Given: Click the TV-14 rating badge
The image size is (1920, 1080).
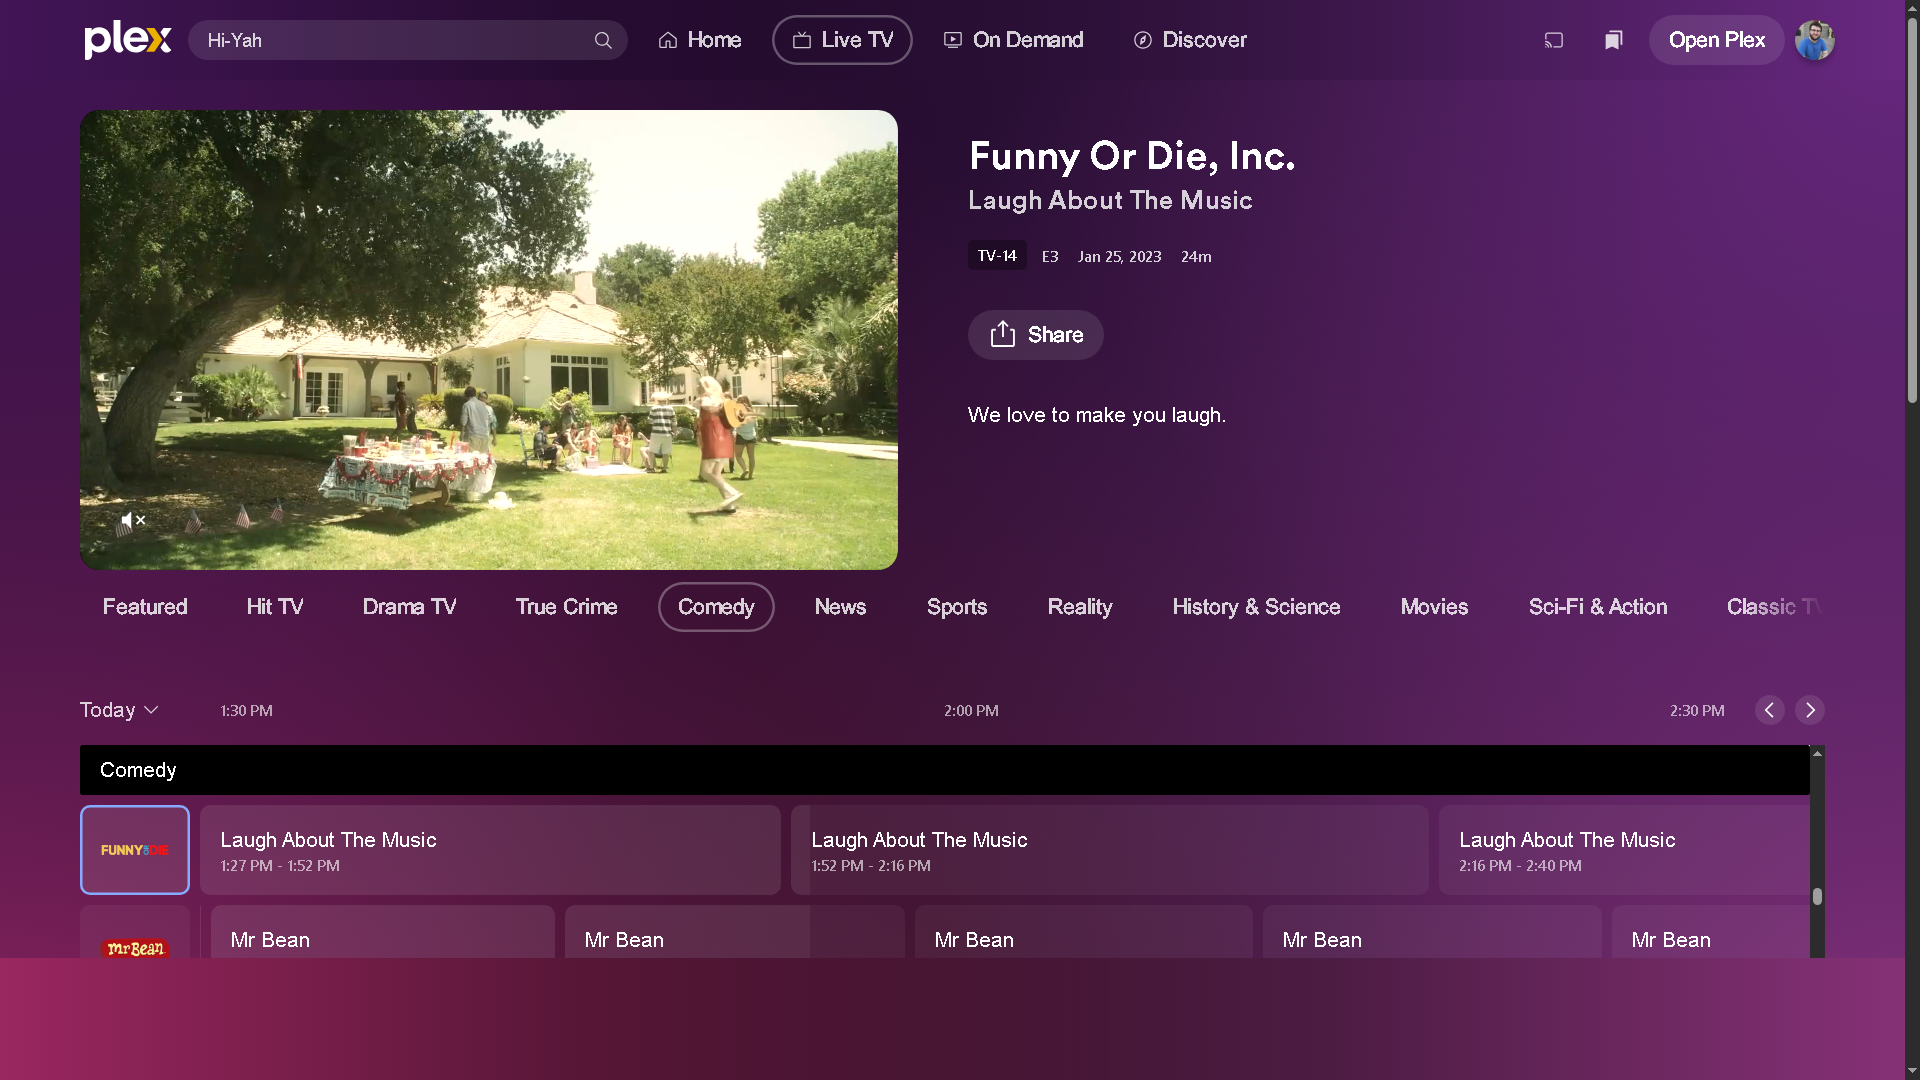Looking at the screenshot, I should pyautogui.click(x=997, y=256).
